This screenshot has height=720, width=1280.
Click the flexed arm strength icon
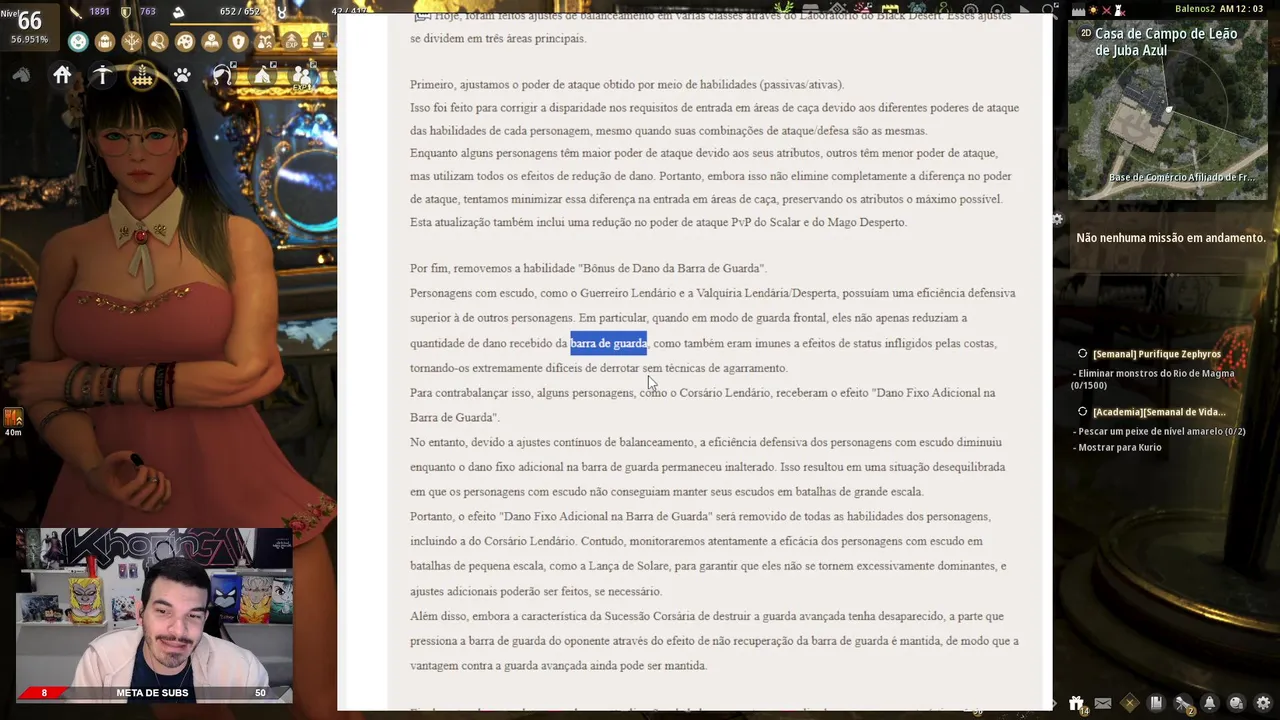click(x=178, y=12)
